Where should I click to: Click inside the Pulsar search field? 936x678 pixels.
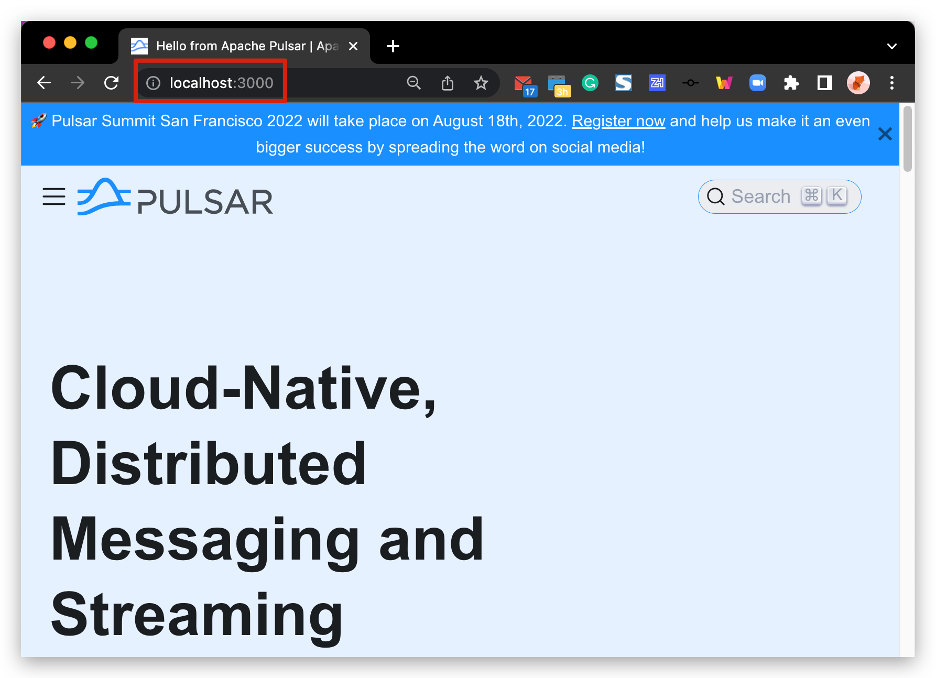coord(775,196)
